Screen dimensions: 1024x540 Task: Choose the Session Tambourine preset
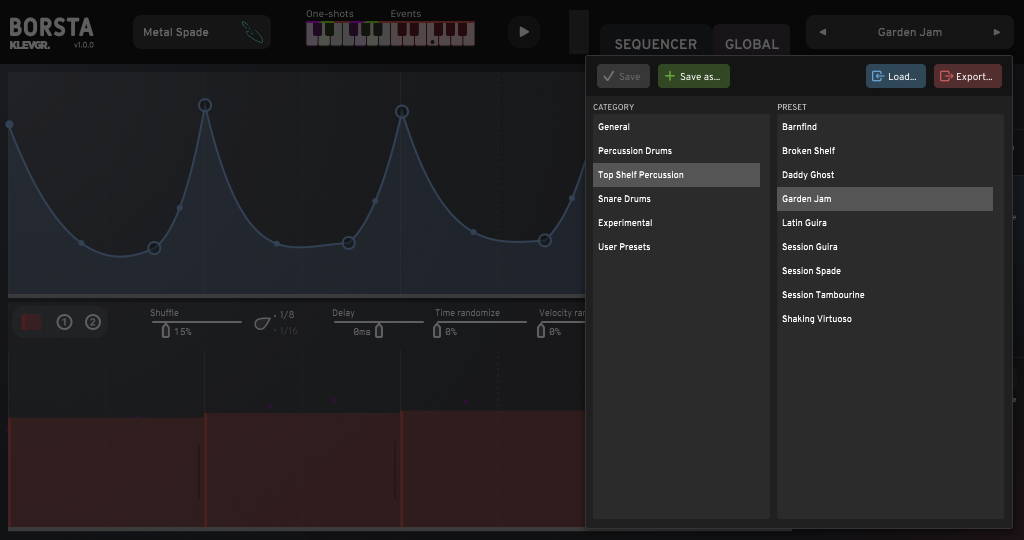point(885,295)
